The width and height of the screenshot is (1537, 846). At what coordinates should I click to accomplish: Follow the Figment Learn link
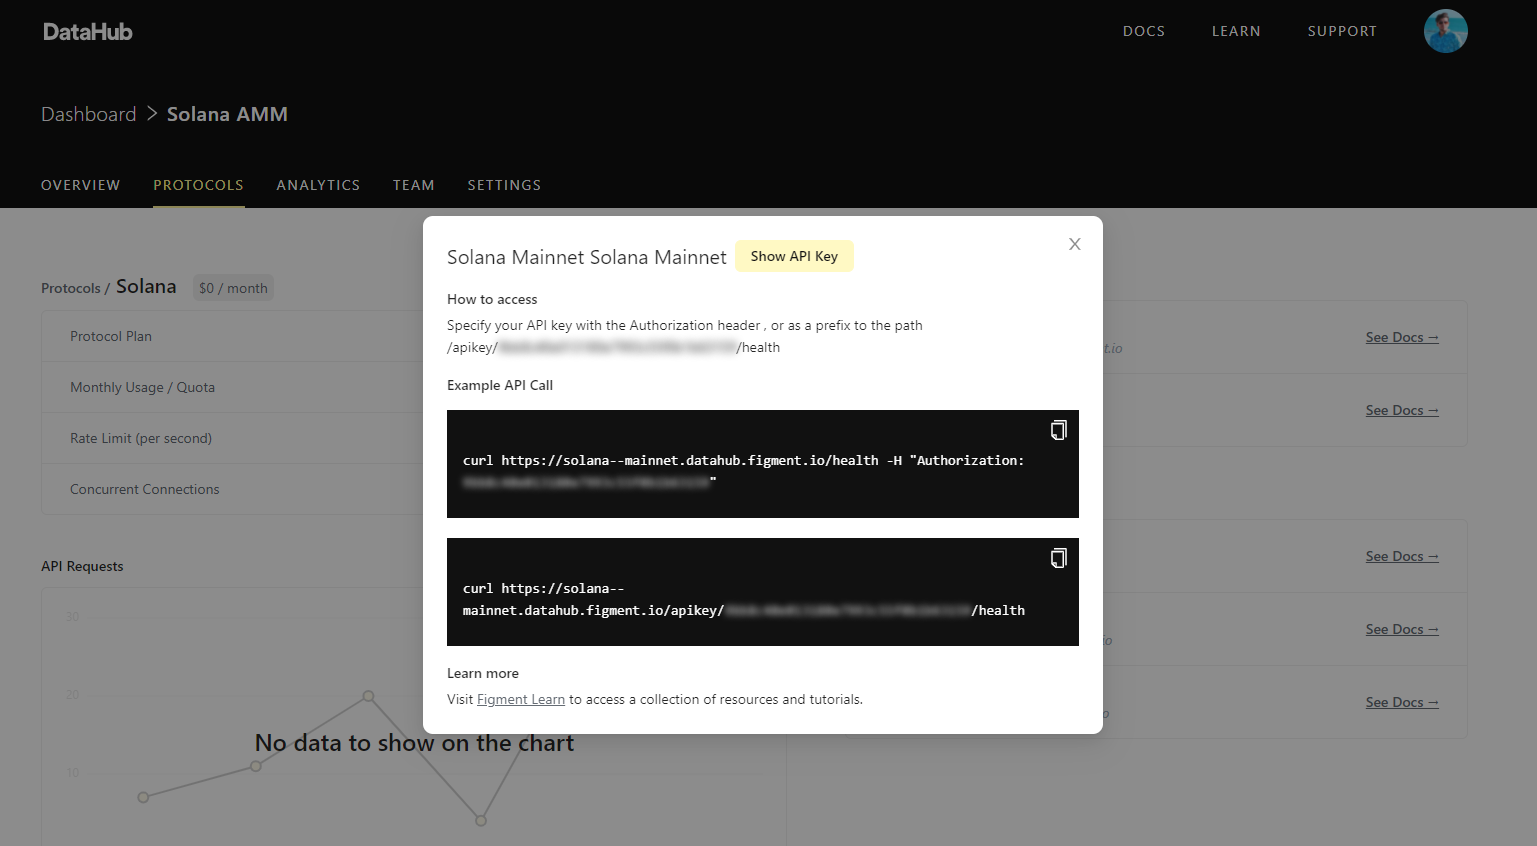(x=521, y=700)
